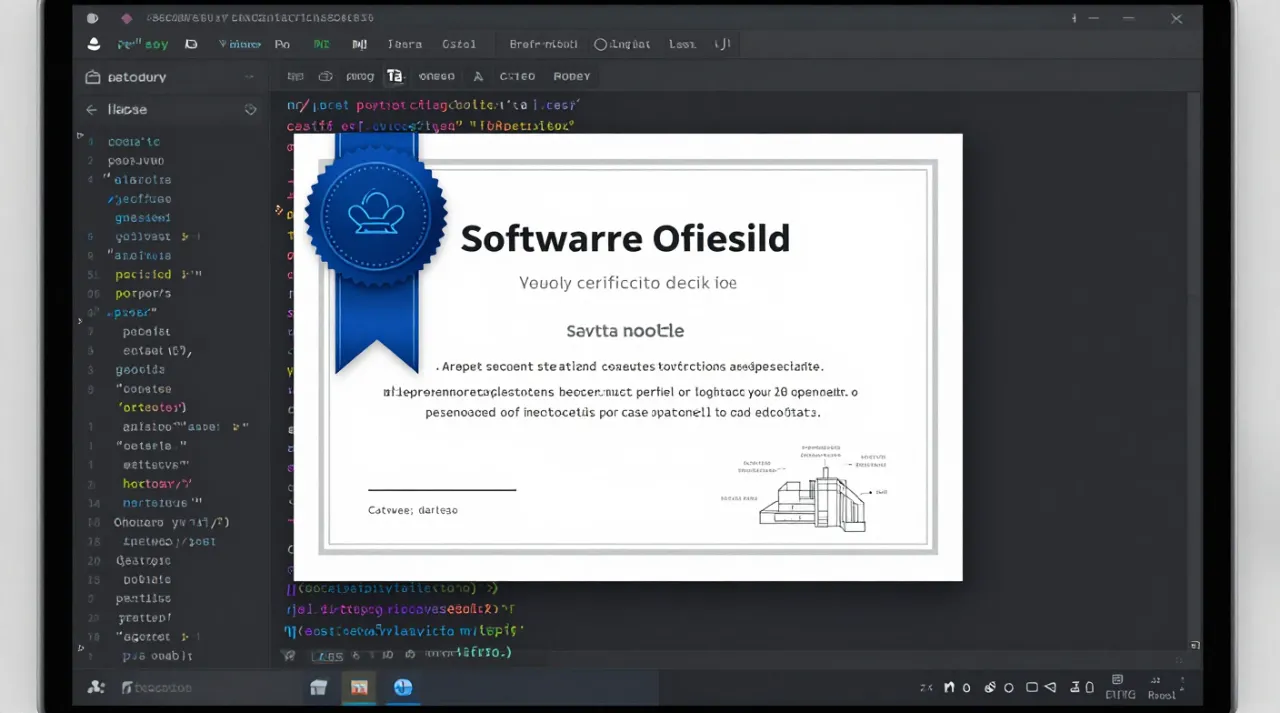Click the editor's vertical scrollbar
This screenshot has width=1280, height=713.
click(x=1194, y=365)
